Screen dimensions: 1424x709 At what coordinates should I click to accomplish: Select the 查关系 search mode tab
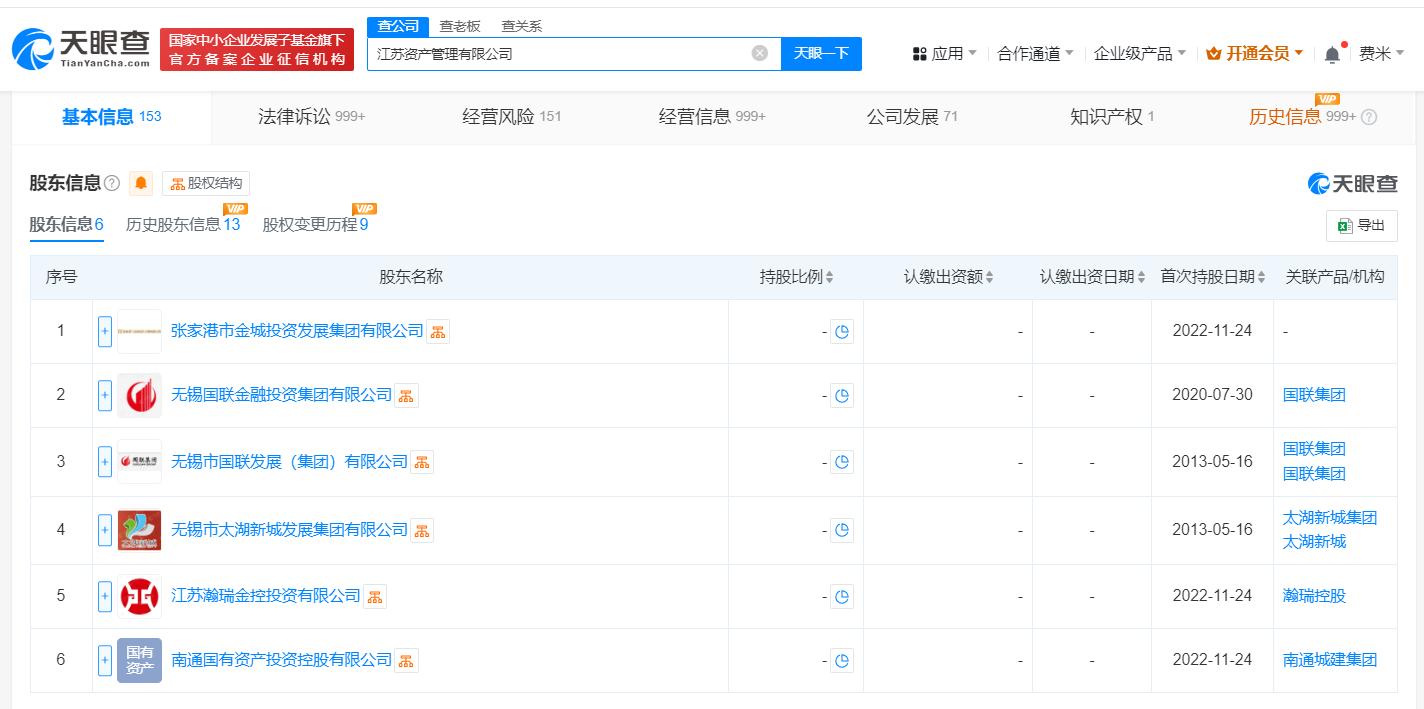[x=521, y=26]
